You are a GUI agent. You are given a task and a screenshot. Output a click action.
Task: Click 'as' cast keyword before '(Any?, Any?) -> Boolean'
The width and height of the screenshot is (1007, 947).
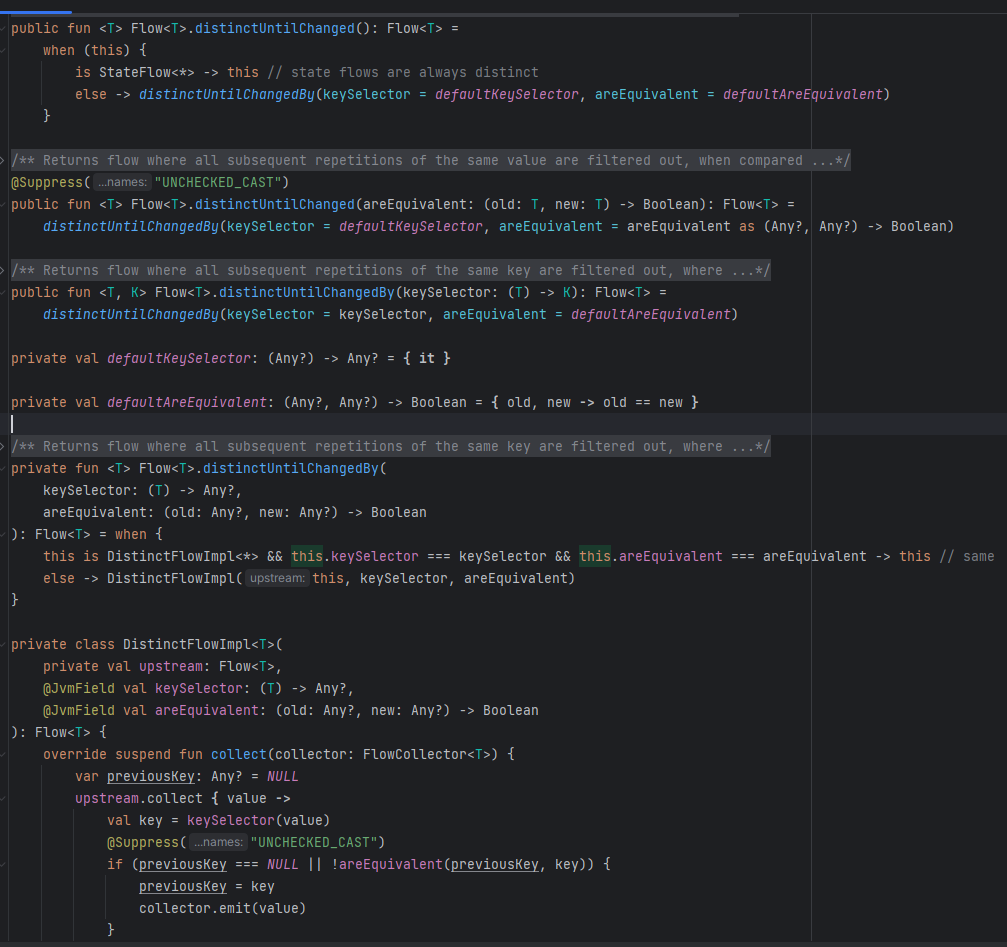[747, 227]
